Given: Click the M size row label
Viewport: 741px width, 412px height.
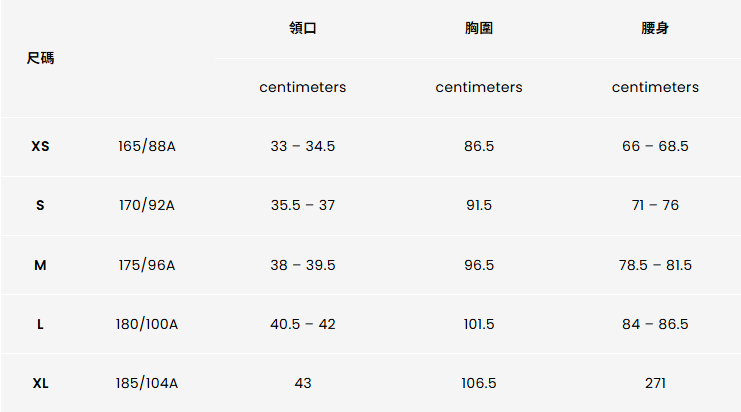Looking at the screenshot, I should [40, 265].
